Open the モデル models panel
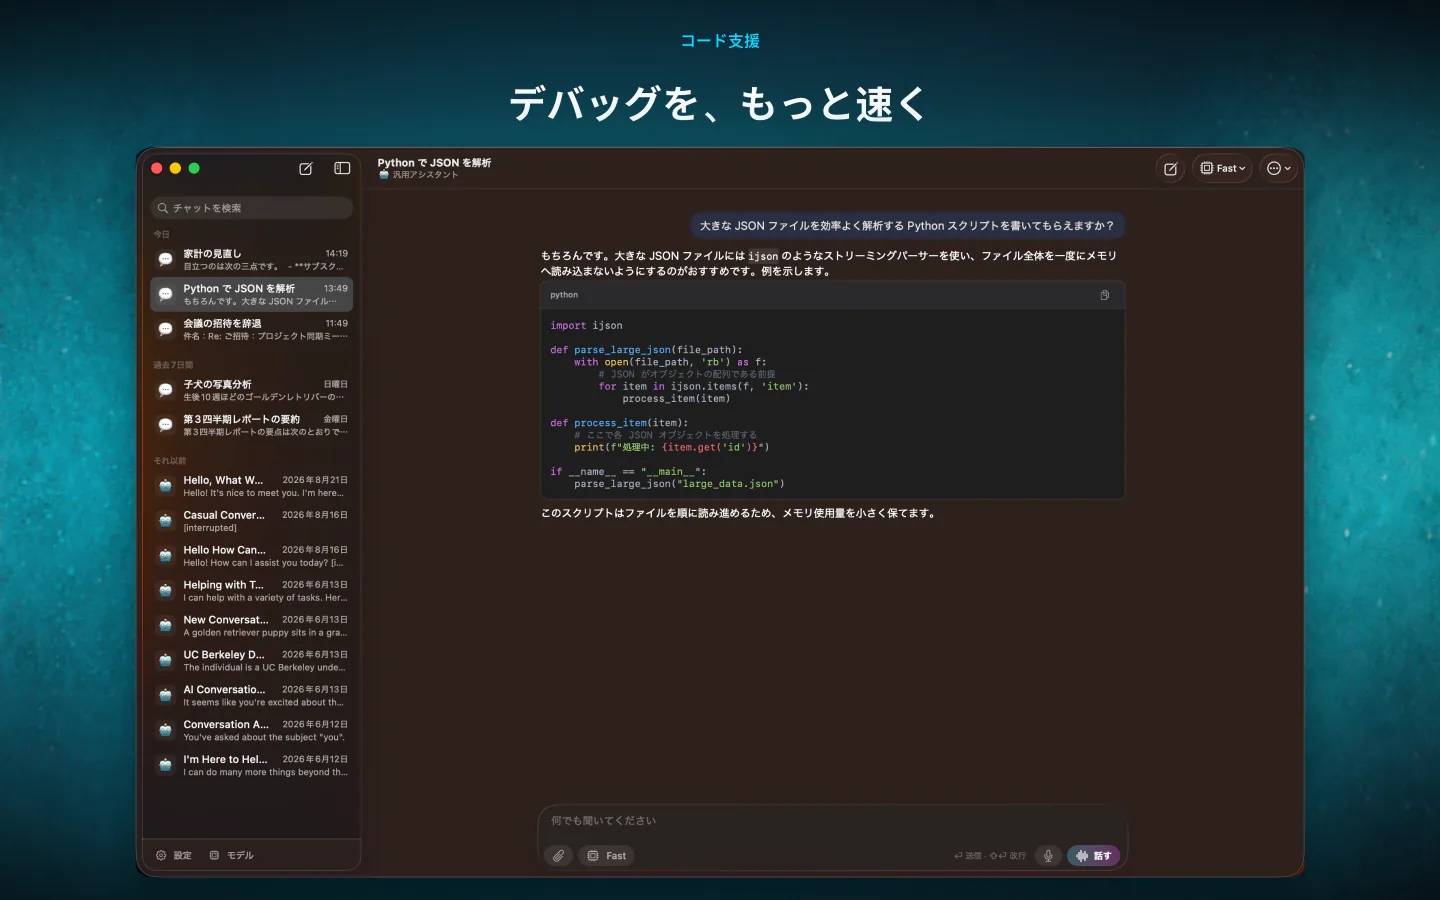Viewport: 1440px width, 900px height. tap(231, 856)
